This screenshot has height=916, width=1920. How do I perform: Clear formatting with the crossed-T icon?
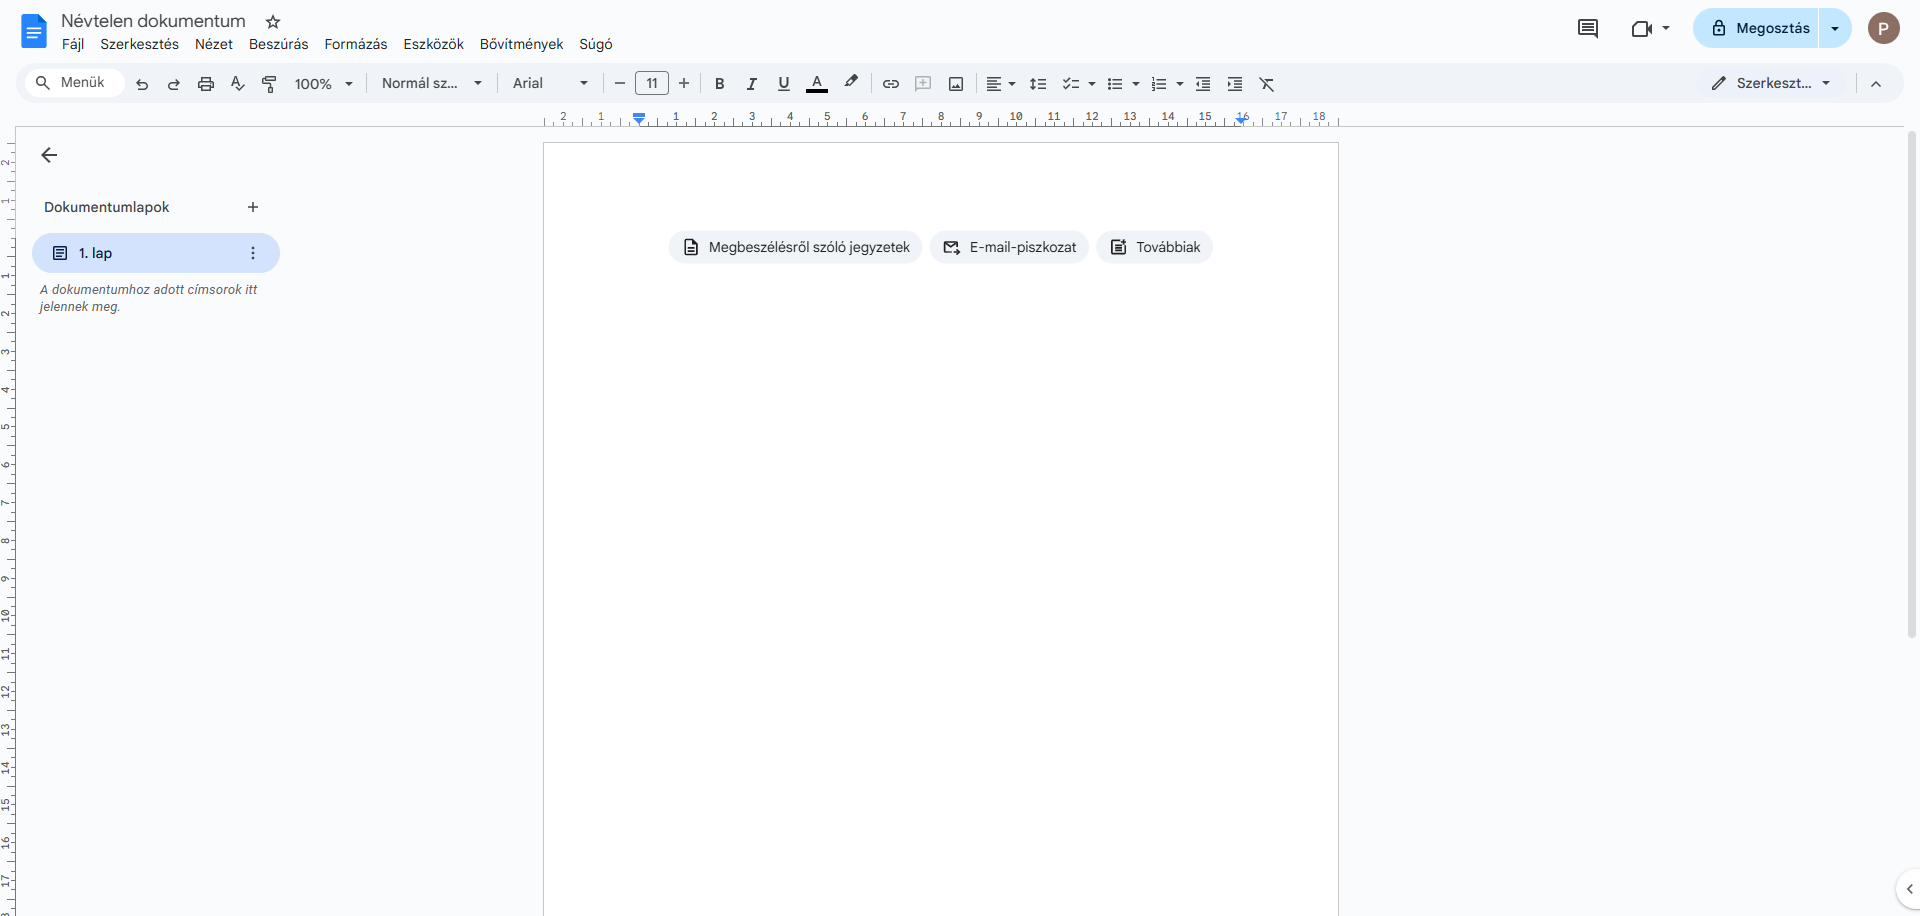[x=1267, y=84]
